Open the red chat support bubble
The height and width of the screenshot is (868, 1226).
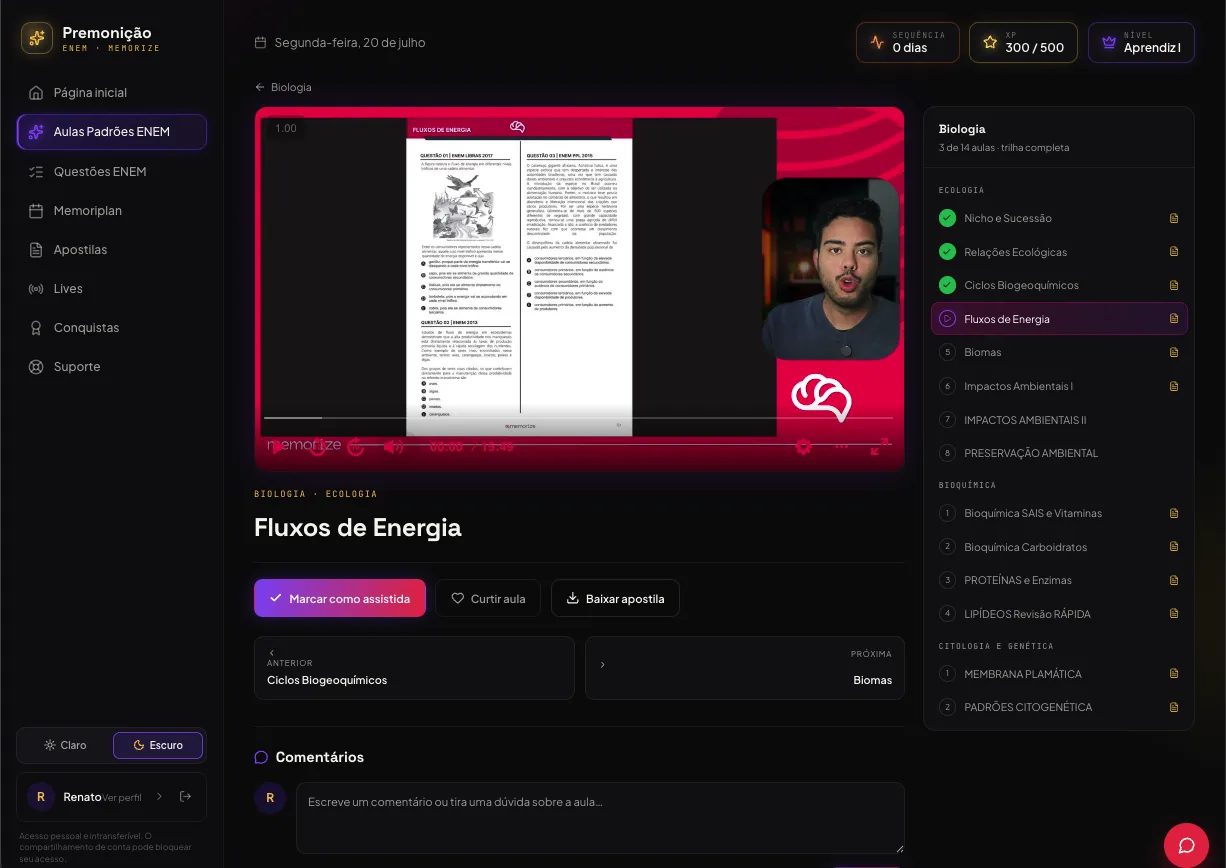click(x=1186, y=845)
